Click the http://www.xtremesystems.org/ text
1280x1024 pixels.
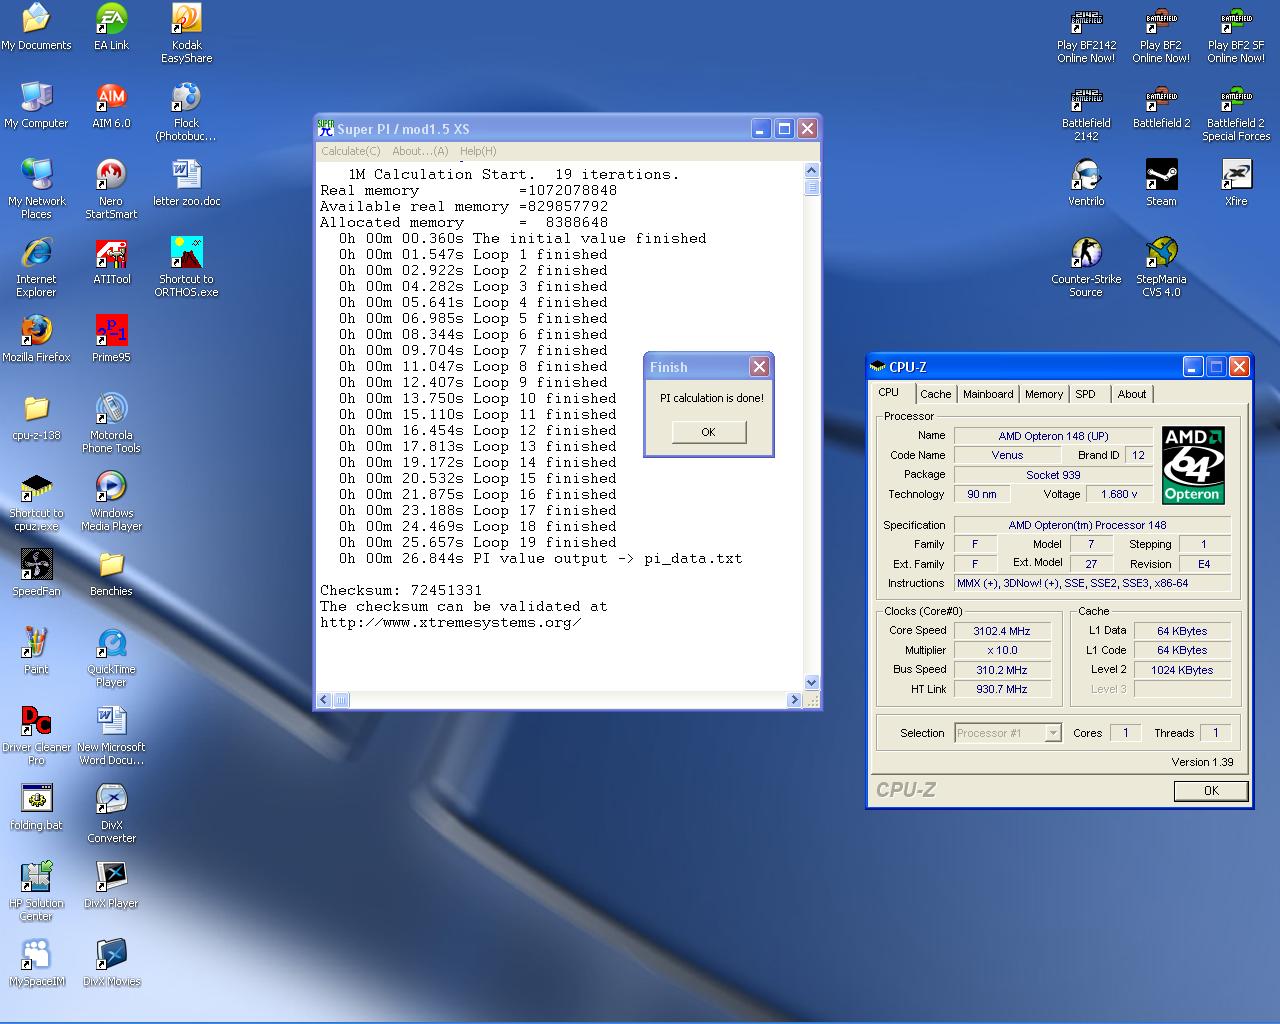(450, 623)
